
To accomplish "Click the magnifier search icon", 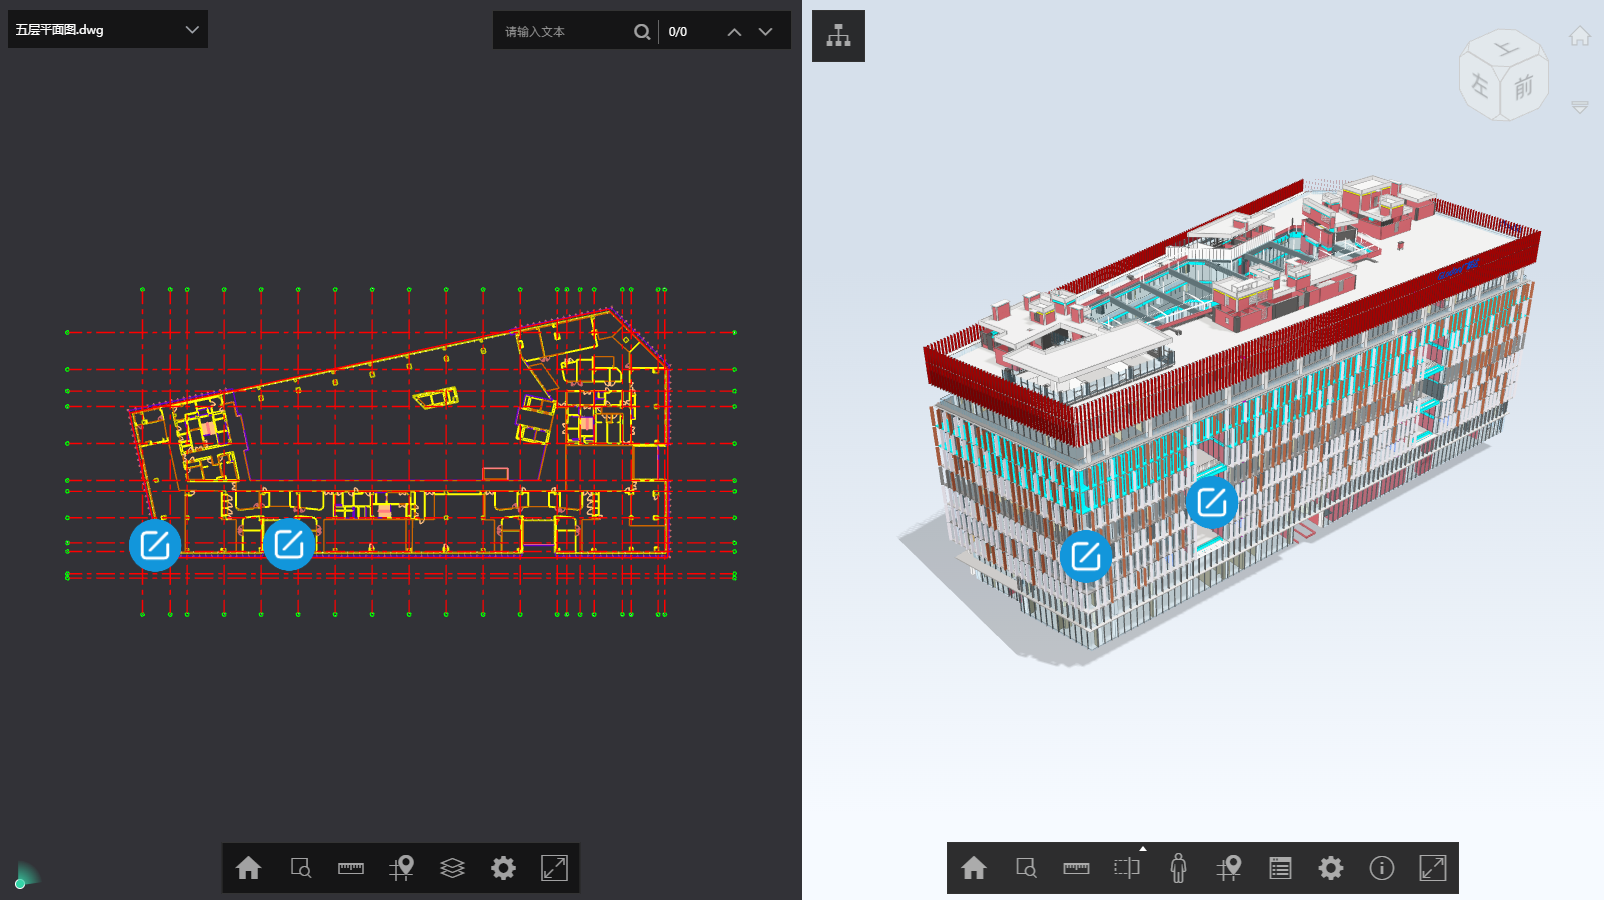I will [642, 32].
